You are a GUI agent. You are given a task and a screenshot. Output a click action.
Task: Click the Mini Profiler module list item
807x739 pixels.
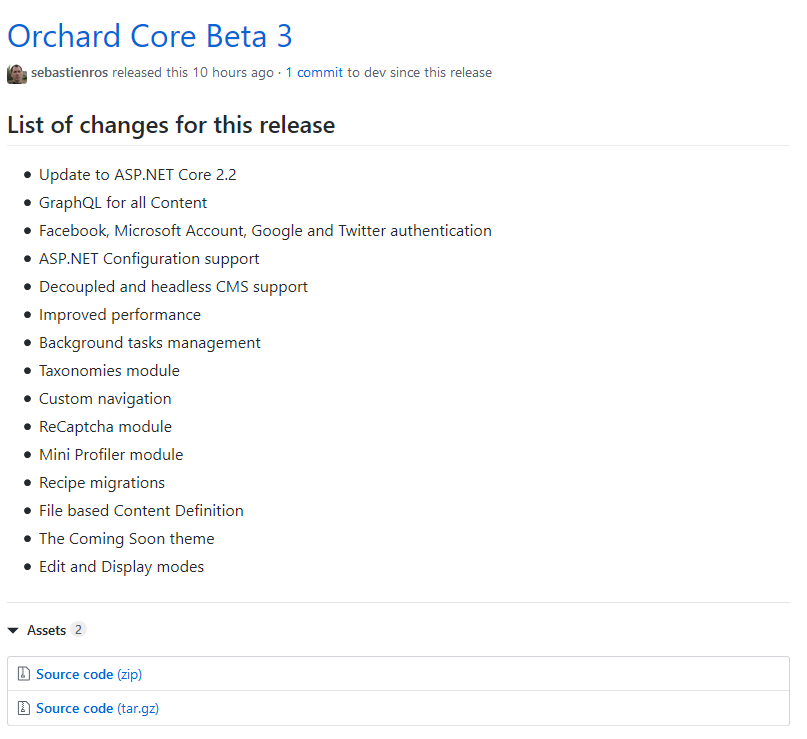click(x=111, y=454)
